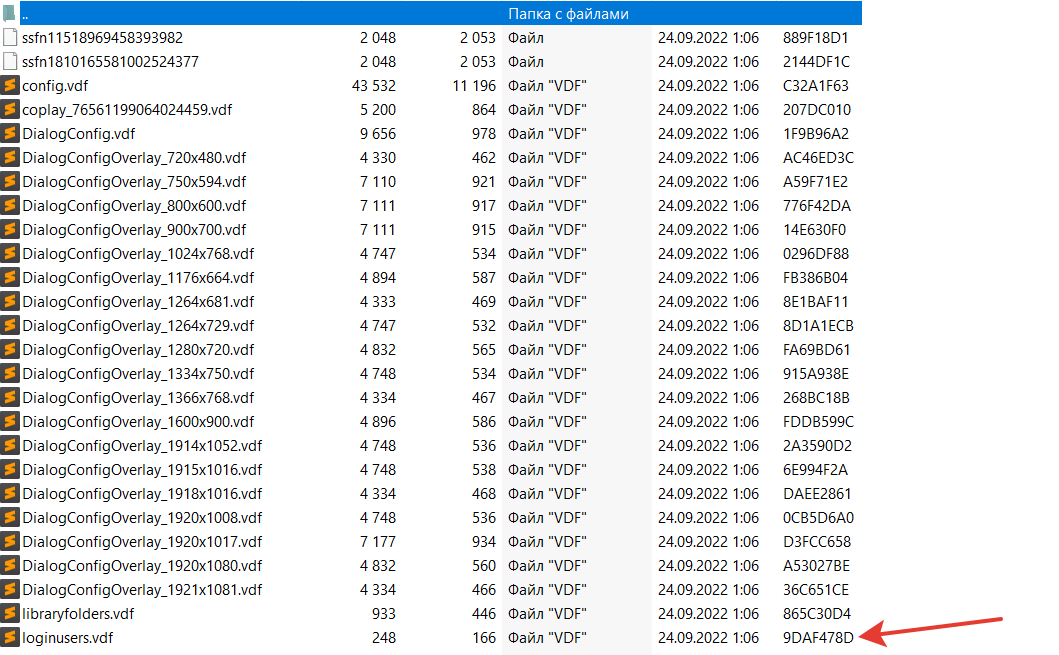The width and height of the screenshot is (1059, 655).
Task: Click the CRC value 9DAF478D
Action: [818, 638]
